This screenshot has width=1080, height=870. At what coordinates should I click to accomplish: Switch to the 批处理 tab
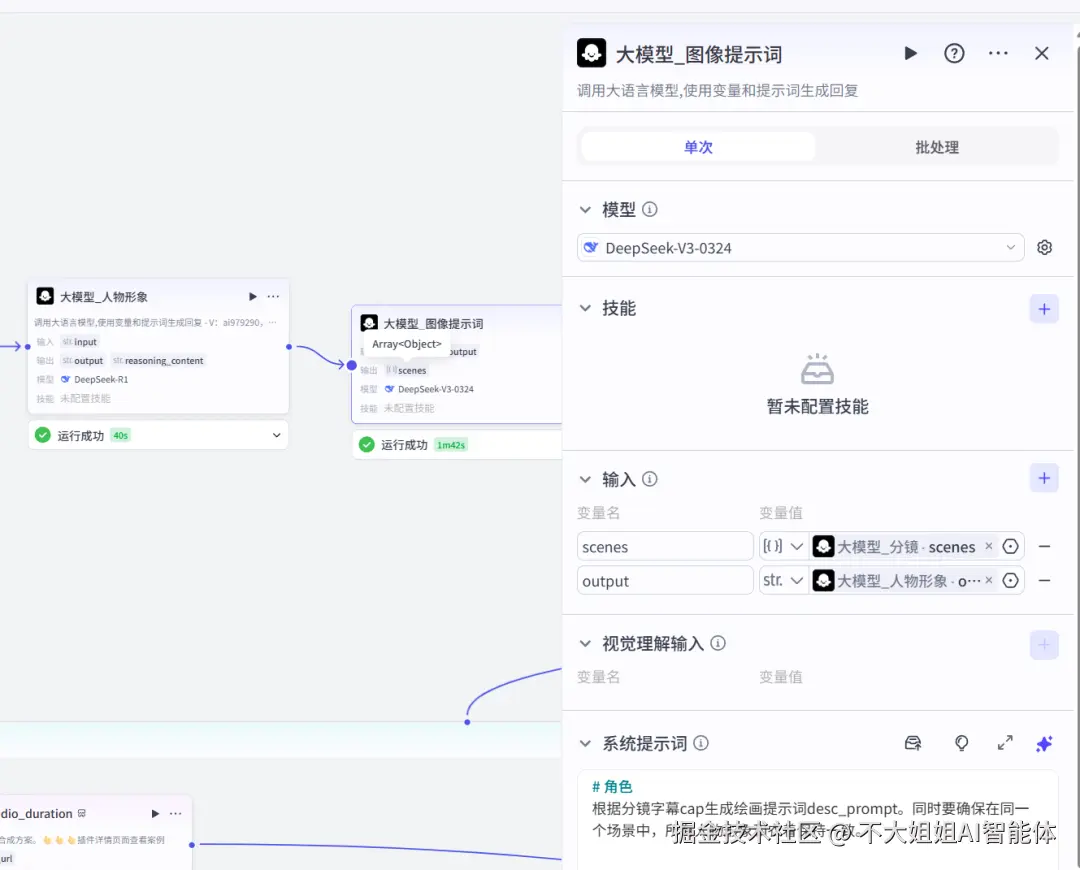[936, 147]
